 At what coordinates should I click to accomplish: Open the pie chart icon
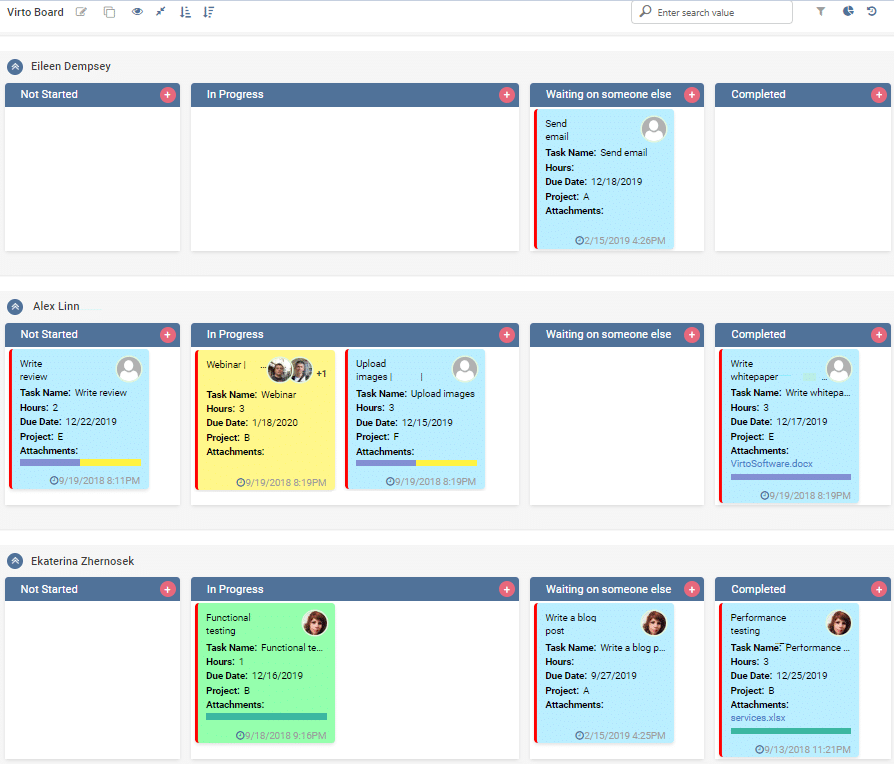point(848,11)
